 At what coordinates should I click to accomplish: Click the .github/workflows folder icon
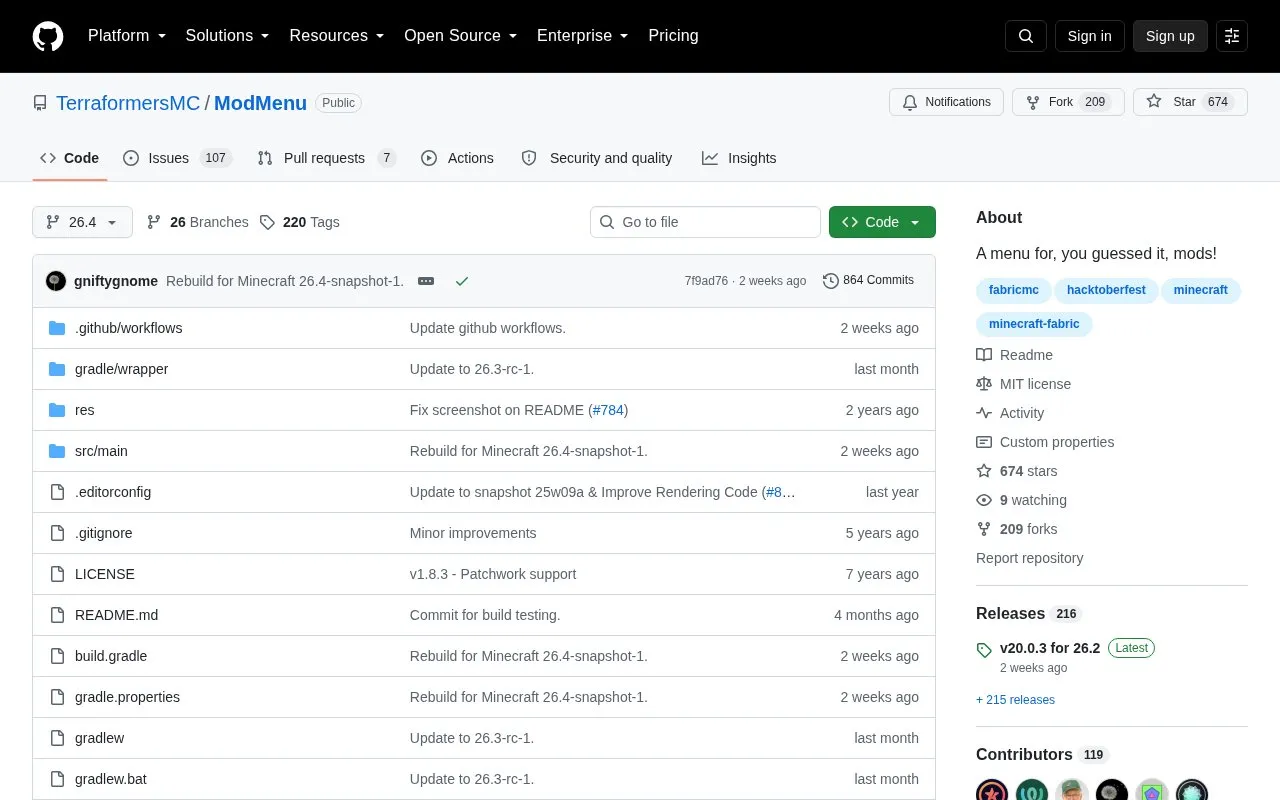click(x=57, y=328)
